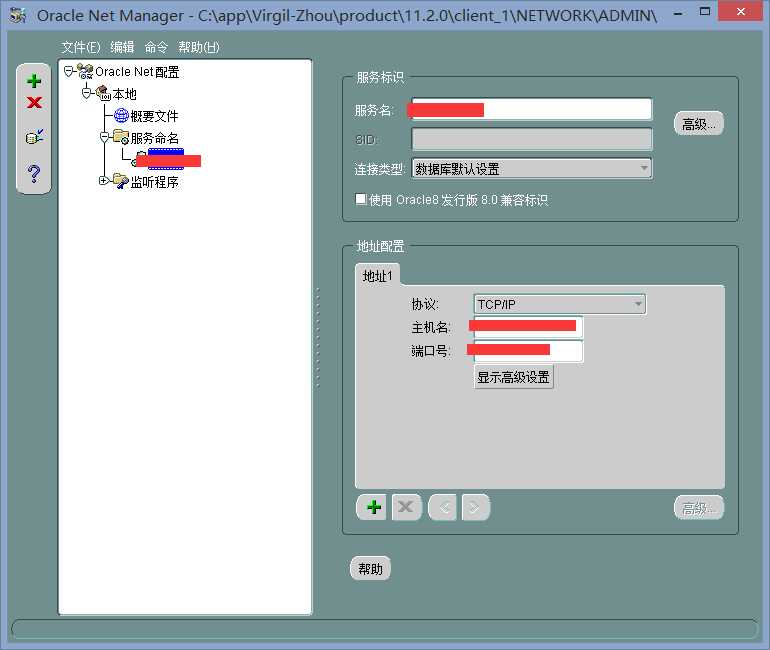
Task: Select the 概要文件 tree label
Action: tap(154, 116)
